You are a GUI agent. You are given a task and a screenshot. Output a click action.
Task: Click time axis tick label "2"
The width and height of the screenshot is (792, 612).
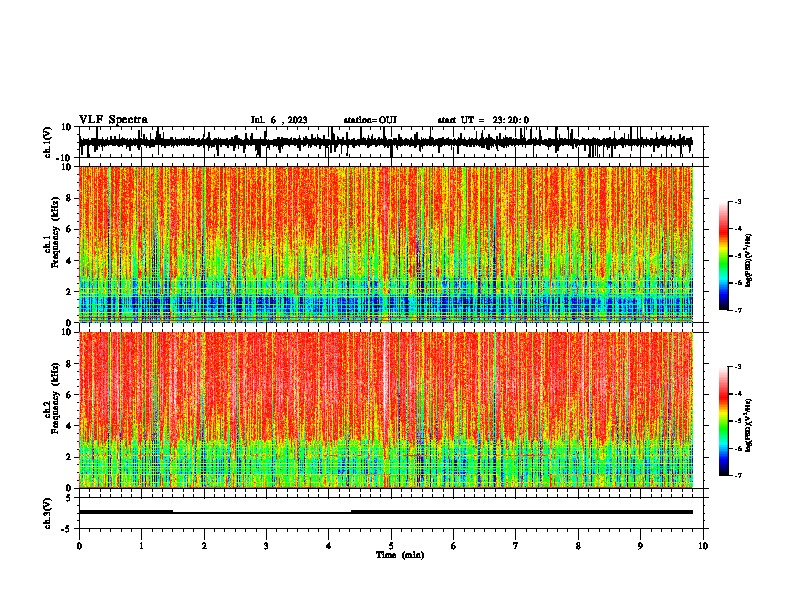tap(204, 546)
